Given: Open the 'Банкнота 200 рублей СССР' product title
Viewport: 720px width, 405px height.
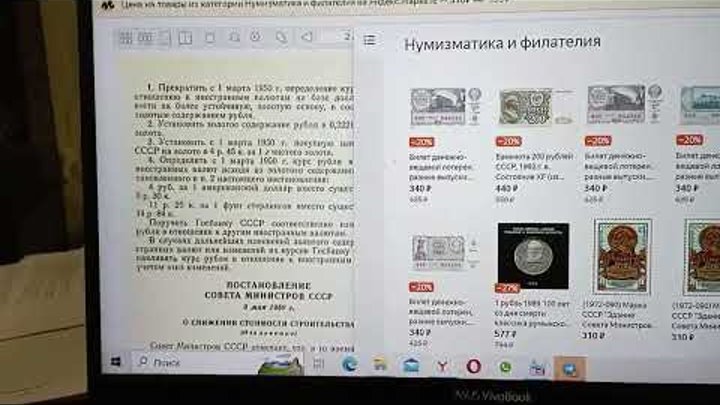Looking at the screenshot, I should coord(534,166).
